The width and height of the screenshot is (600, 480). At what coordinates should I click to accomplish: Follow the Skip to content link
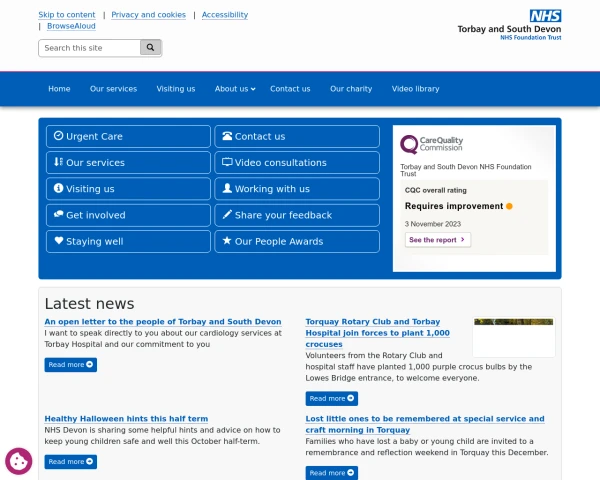pos(67,15)
